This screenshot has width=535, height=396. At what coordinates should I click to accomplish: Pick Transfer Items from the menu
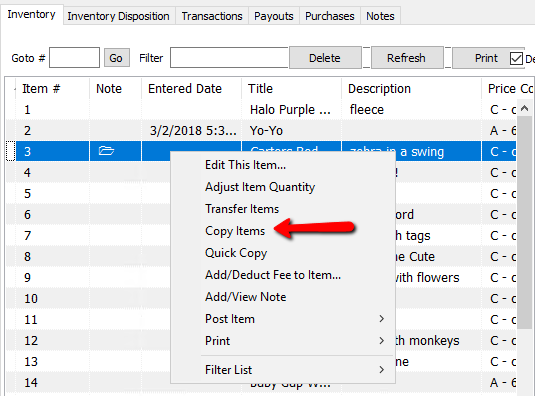(242, 209)
